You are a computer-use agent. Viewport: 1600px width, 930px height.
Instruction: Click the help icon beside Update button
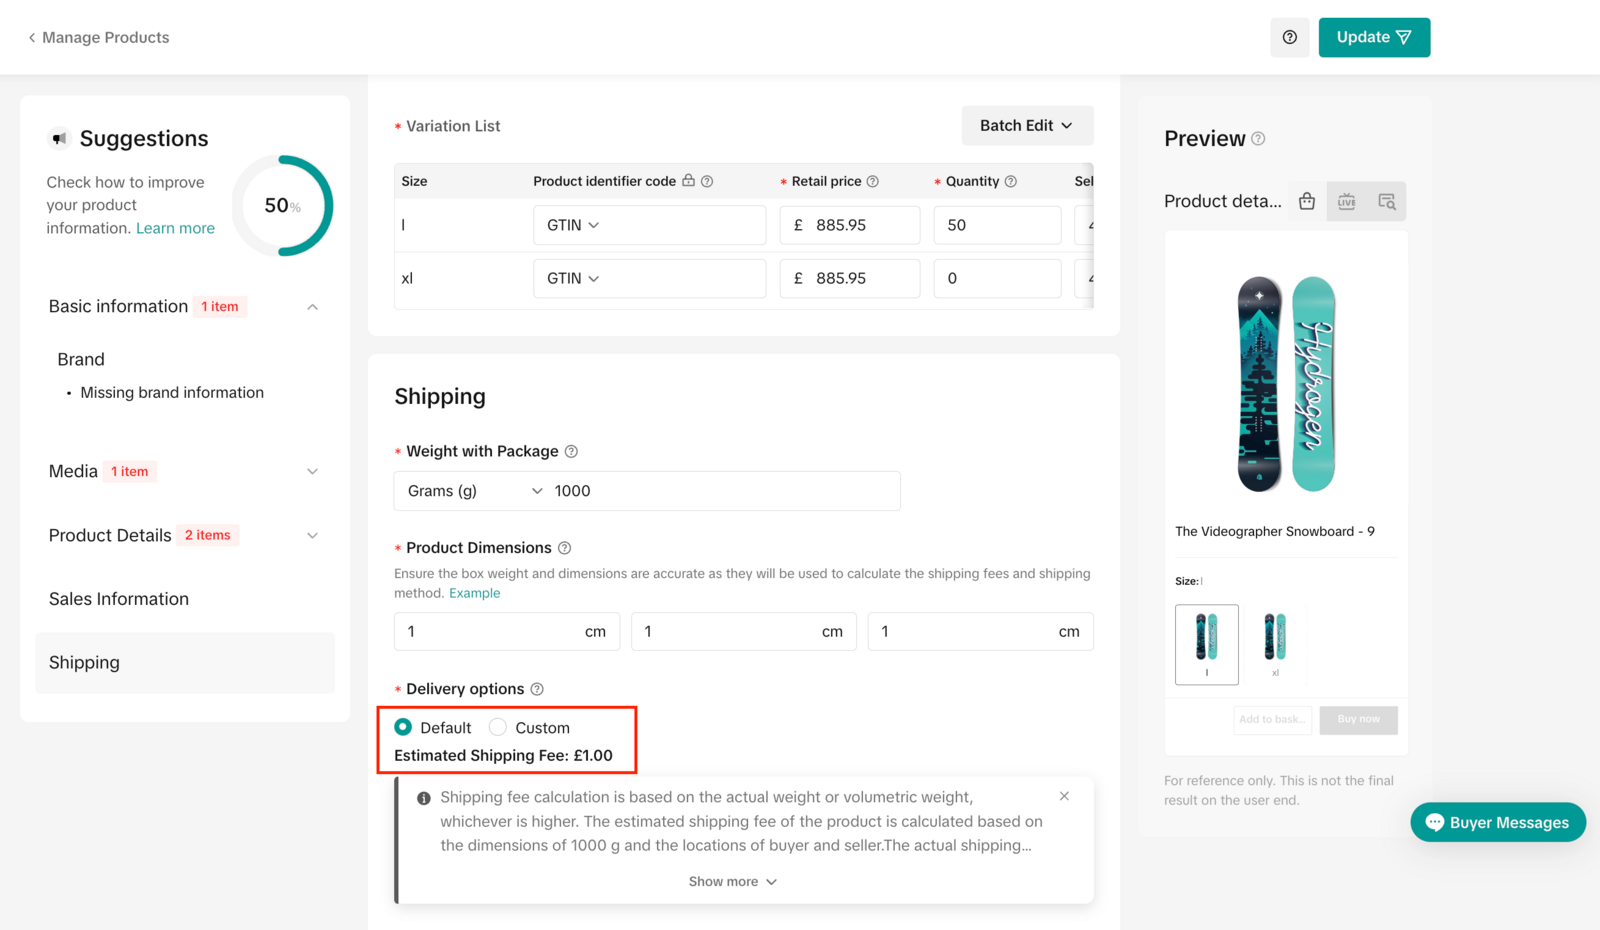coord(1289,37)
